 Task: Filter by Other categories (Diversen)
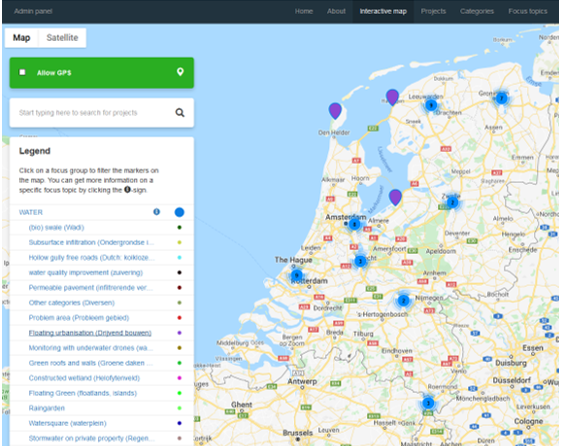coord(71,303)
